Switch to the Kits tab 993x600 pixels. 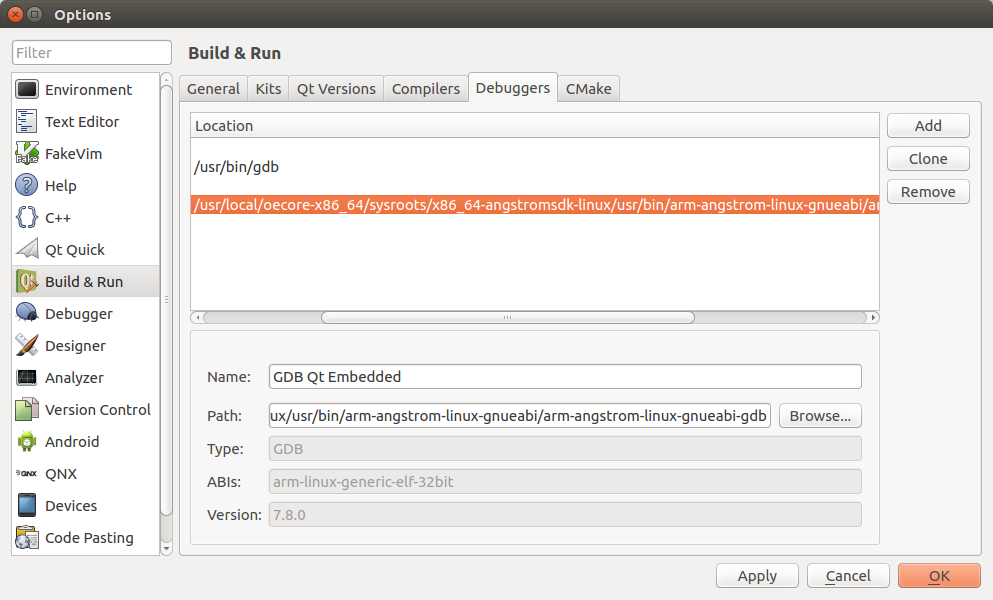click(268, 89)
